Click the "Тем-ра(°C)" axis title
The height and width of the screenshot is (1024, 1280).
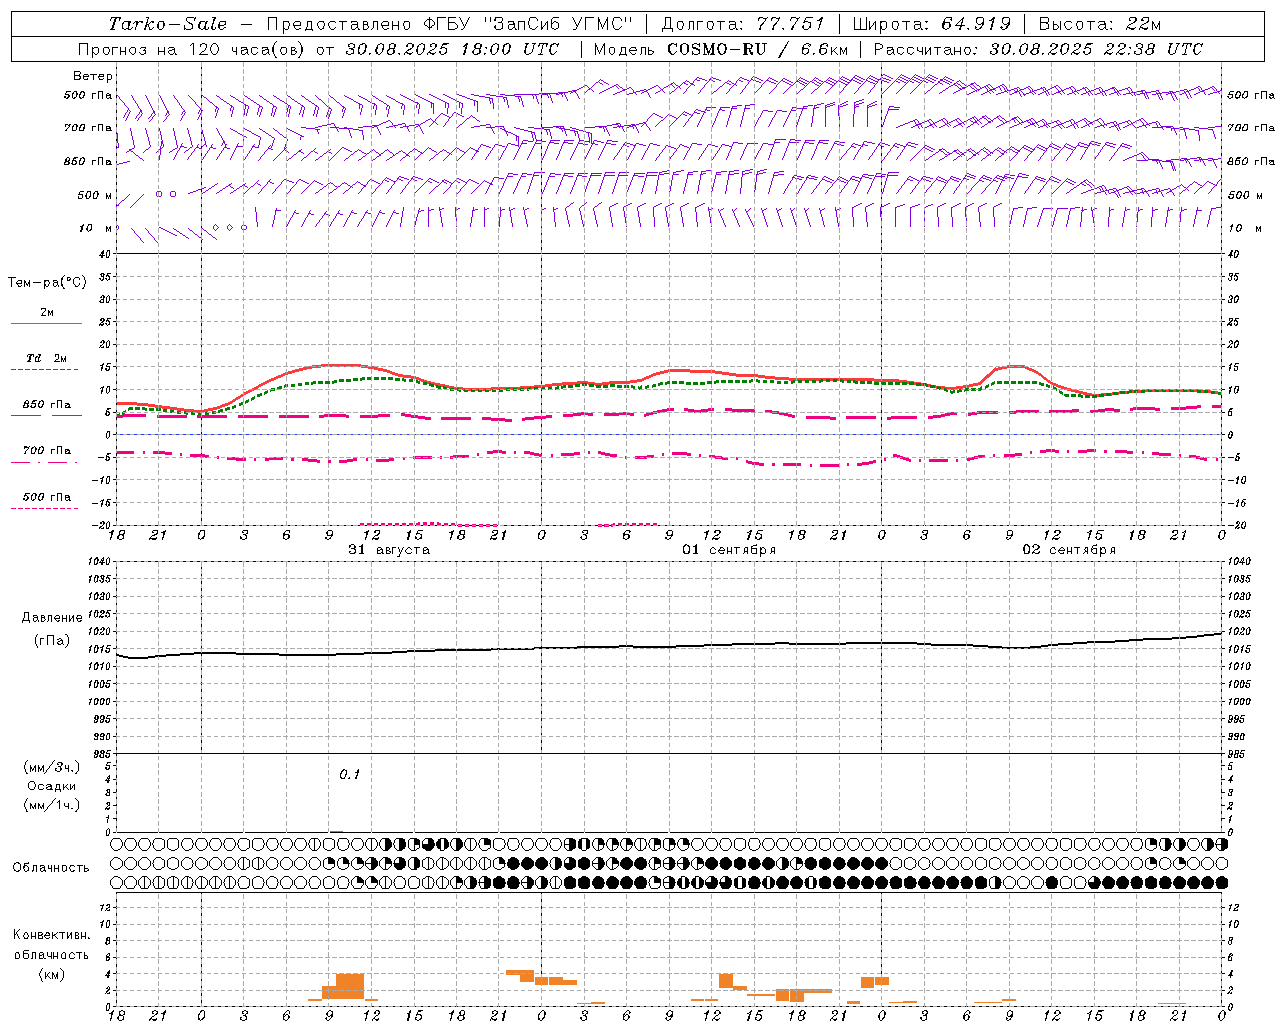tap(47, 283)
